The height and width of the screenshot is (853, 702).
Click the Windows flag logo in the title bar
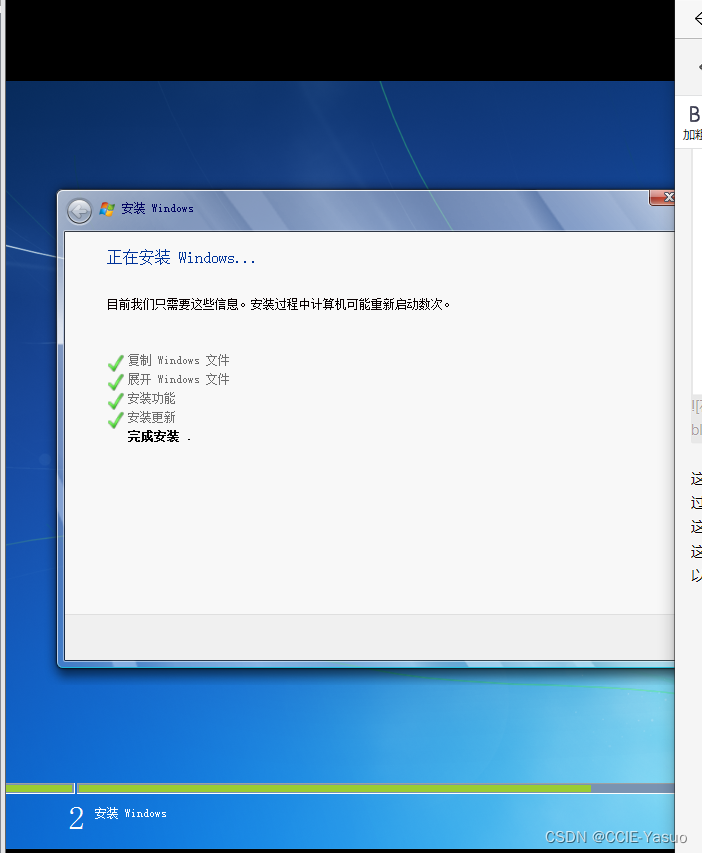(107, 209)
